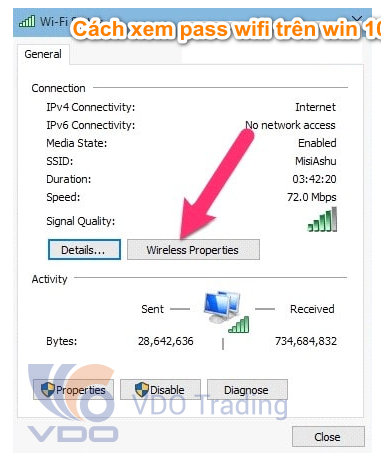The height and width of the screenshot is (461, 381).
Task: Click the Duration value 03:42:20
Action: 314,179
